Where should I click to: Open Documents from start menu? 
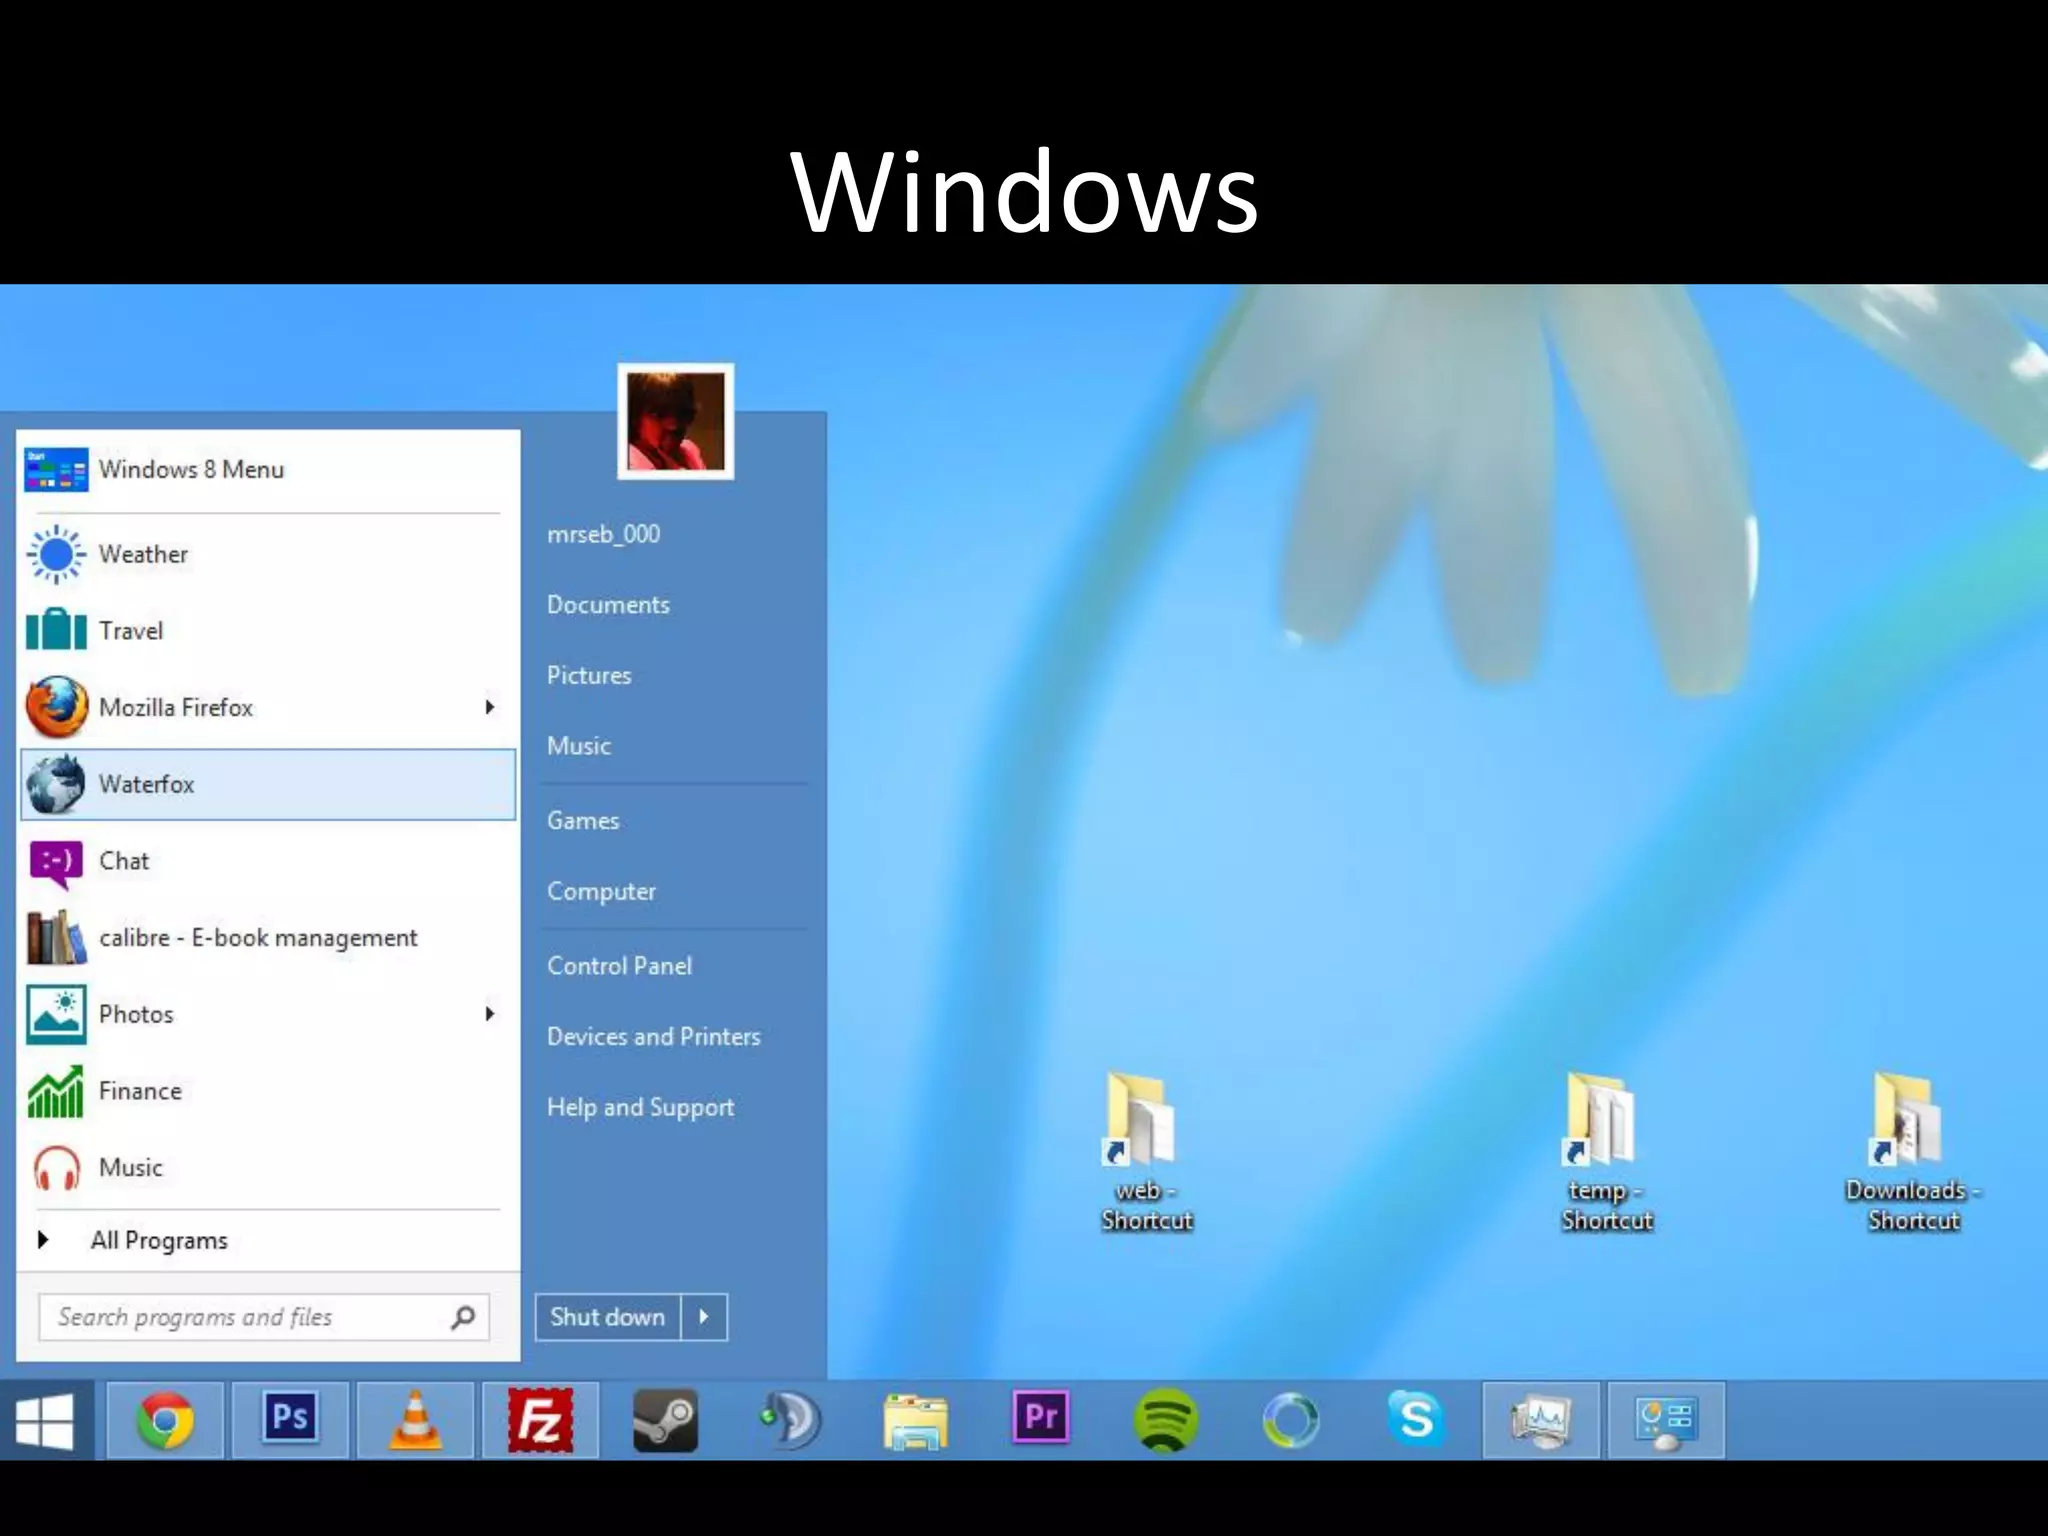point(608,605)
